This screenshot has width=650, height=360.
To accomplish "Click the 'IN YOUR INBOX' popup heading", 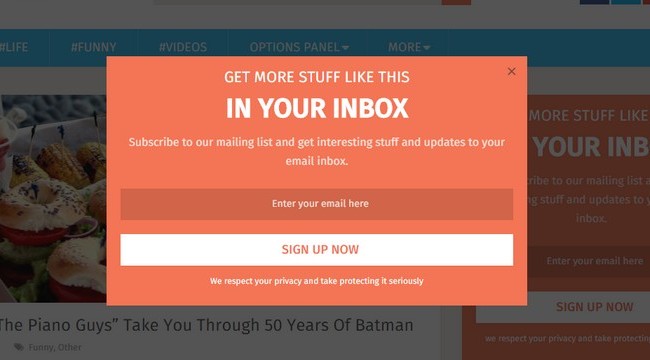I will 317,109.
